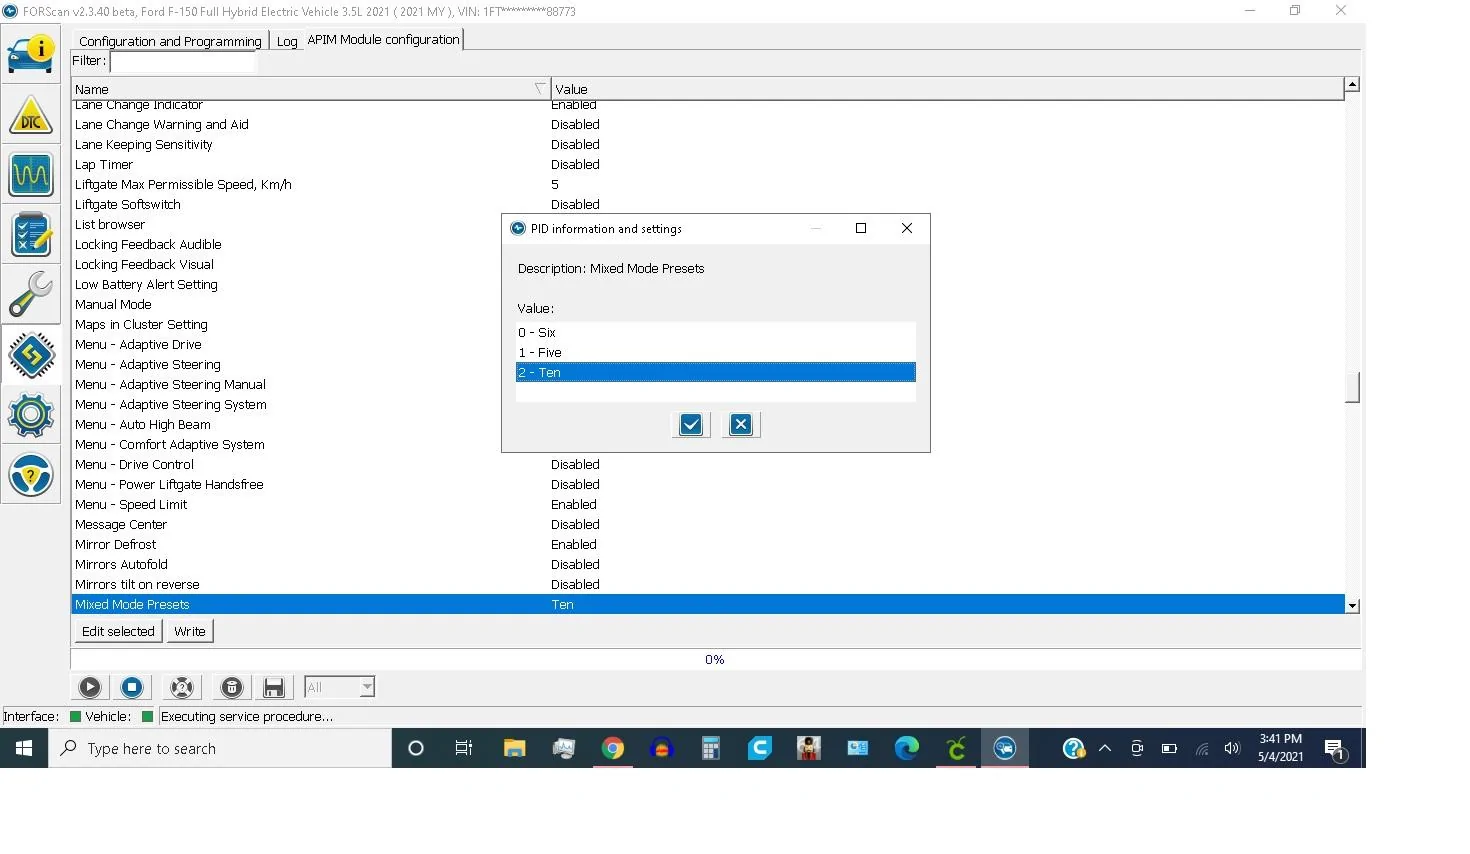Switch to Configuration and Programming tab
Viewport: 1470px width, 854px height.
tap(170, 41)
